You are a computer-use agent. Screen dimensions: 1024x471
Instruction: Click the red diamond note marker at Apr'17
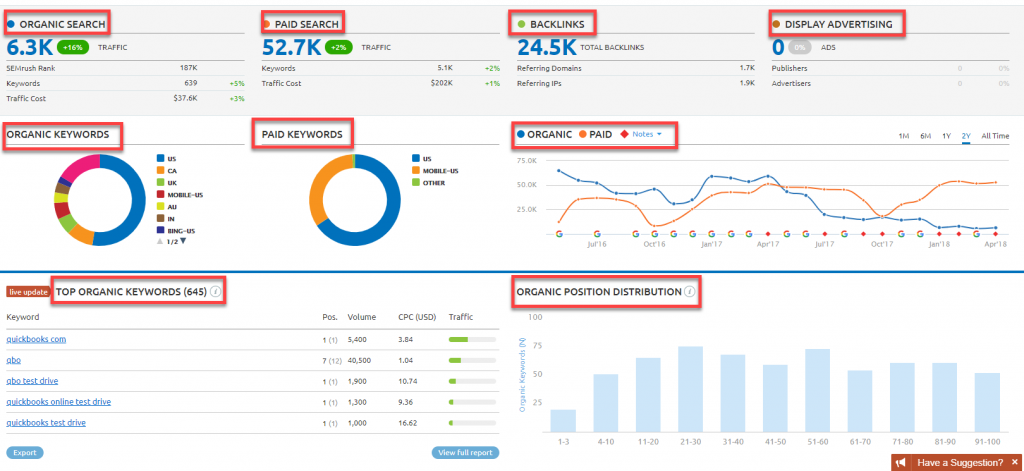point(768,234)
